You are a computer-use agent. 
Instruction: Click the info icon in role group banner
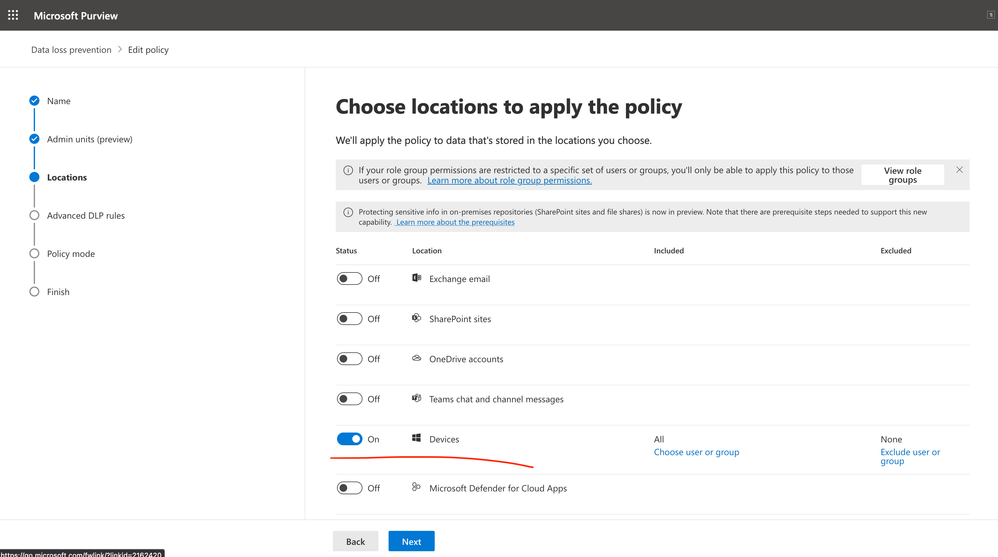click(x=348, y=170)
